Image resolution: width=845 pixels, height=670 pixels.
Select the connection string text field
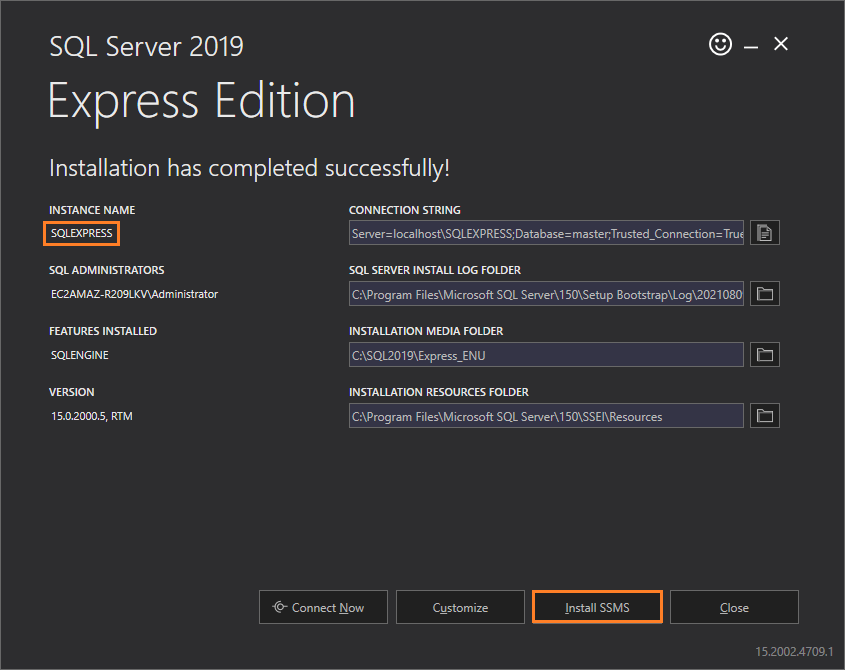tap(545, 232)
